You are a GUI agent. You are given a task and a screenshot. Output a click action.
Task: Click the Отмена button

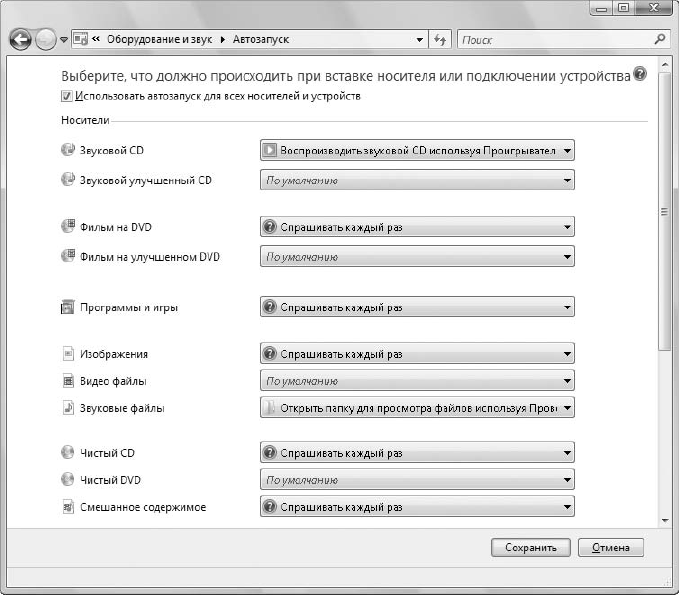point(611,547)
